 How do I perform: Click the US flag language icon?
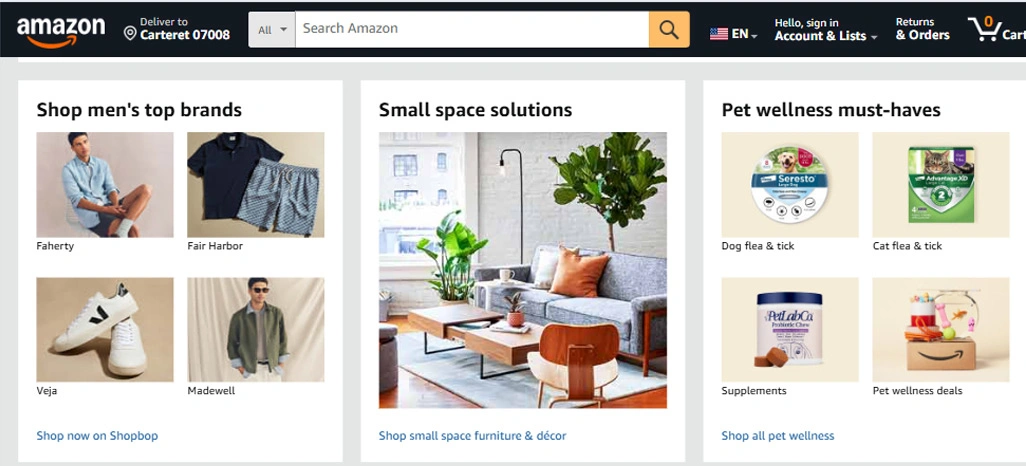pos(719,34)
